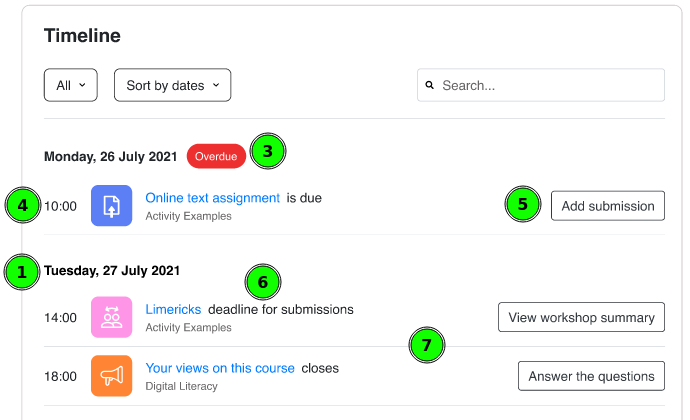This screenshot has height=420, width=690.
Task: Open the All filter dropdown
Action: coord(71,85)
